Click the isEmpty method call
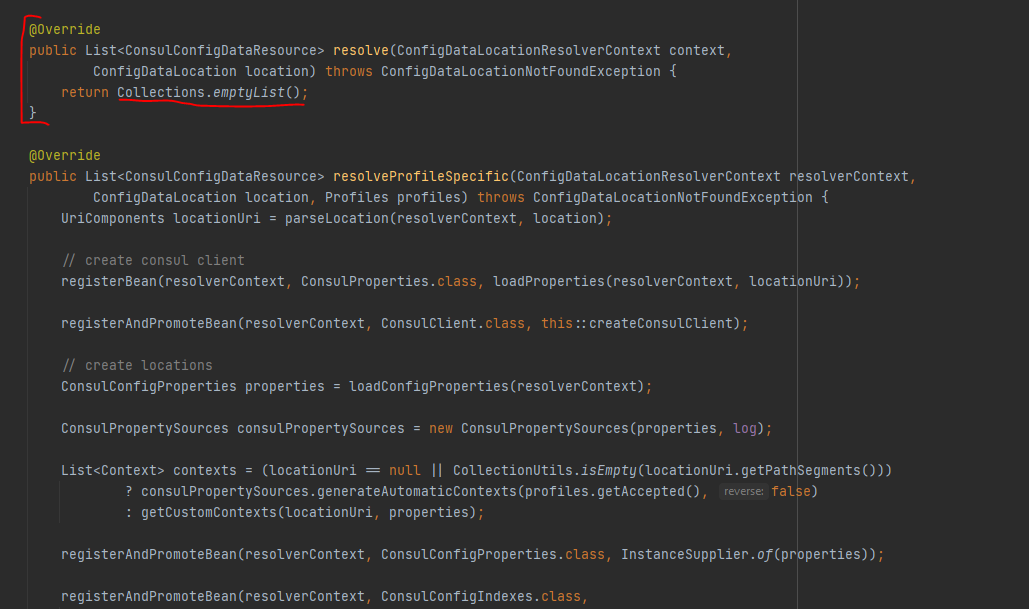Image resolution: width=1029 pixels, height=609 pixels. (608, 471)
